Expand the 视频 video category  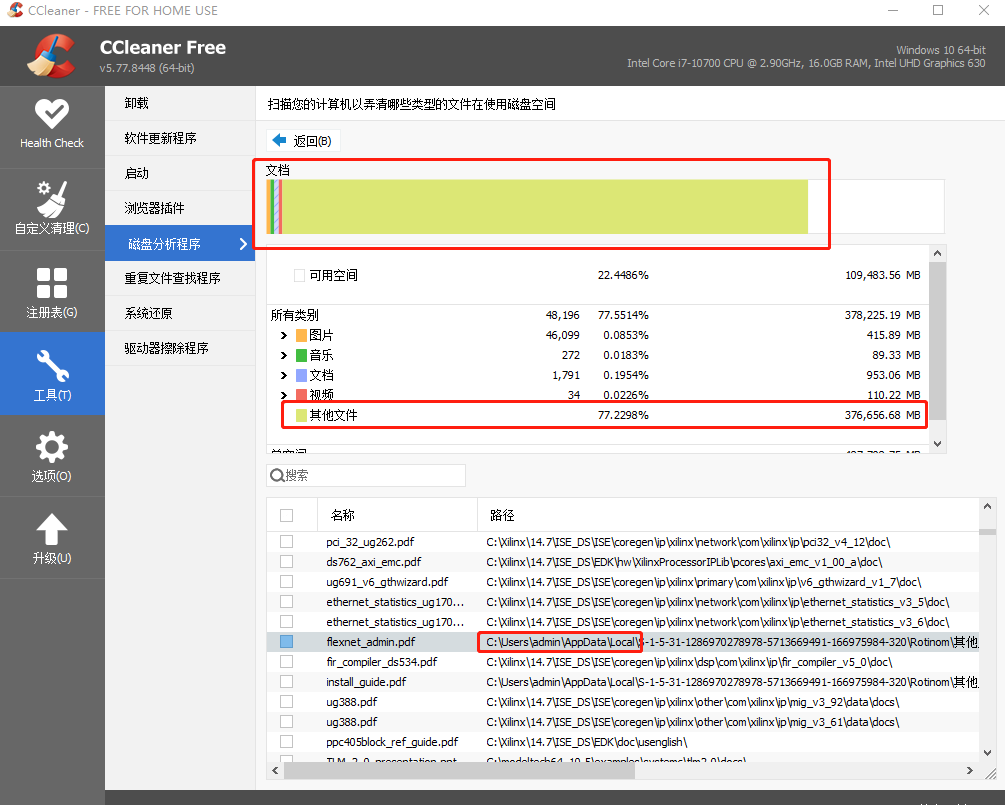283,395
